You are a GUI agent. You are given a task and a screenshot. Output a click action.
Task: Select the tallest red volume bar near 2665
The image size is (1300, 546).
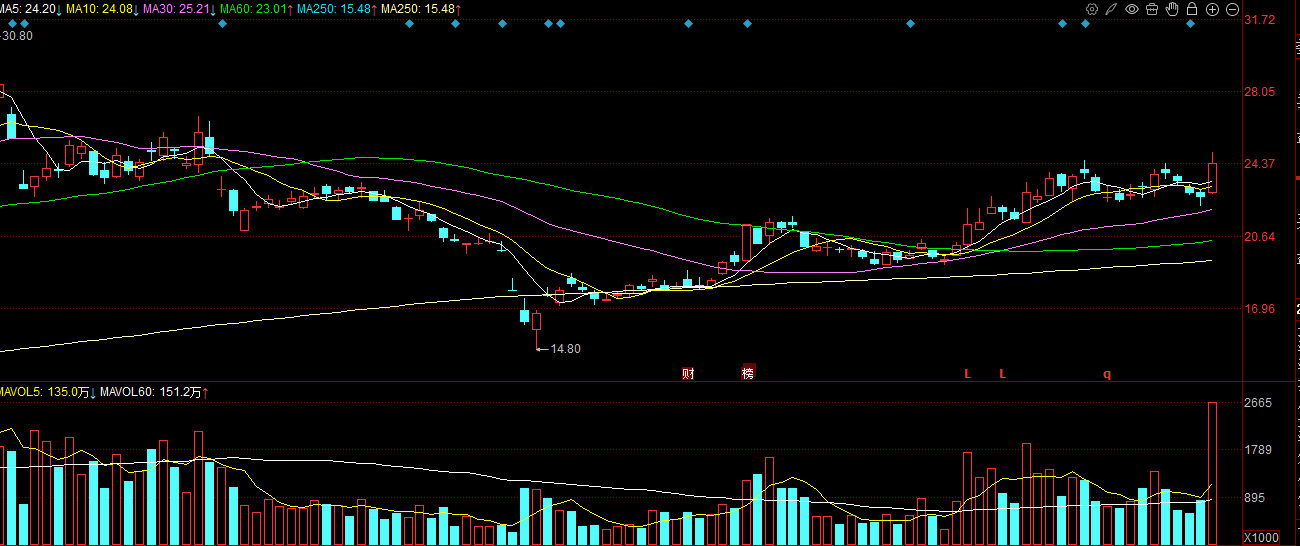tap(1213, 473)
